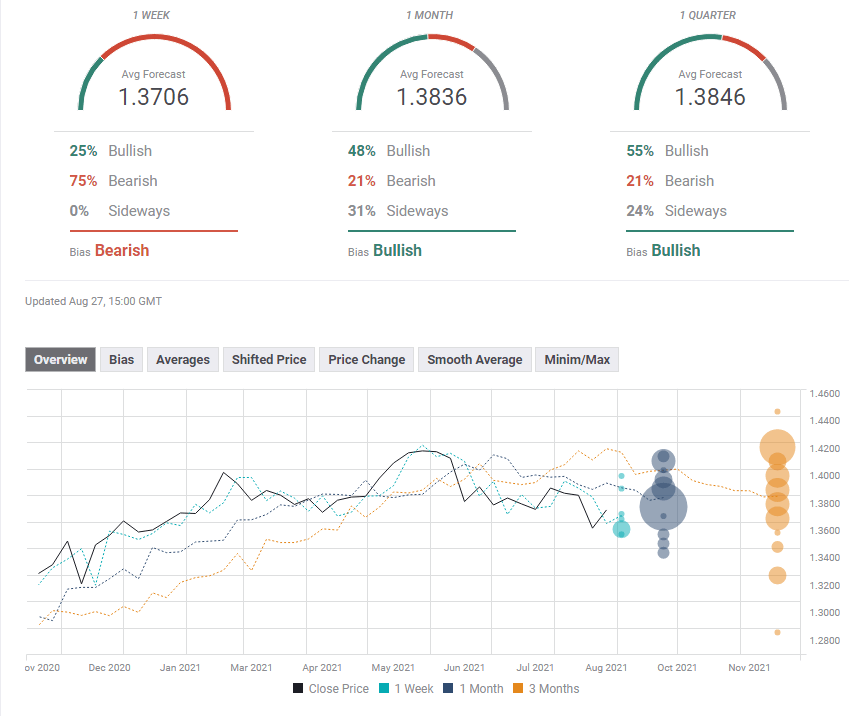849x716 pixels.
Task: Open the Averages tab
Action: [x=183, y=360]
